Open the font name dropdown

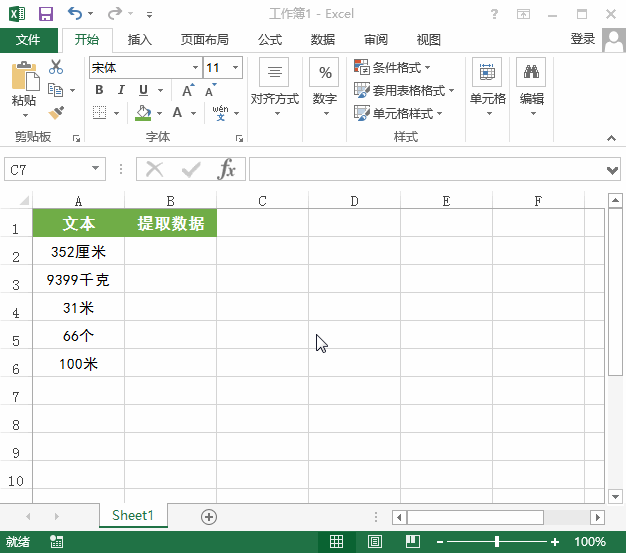(194, 68)
